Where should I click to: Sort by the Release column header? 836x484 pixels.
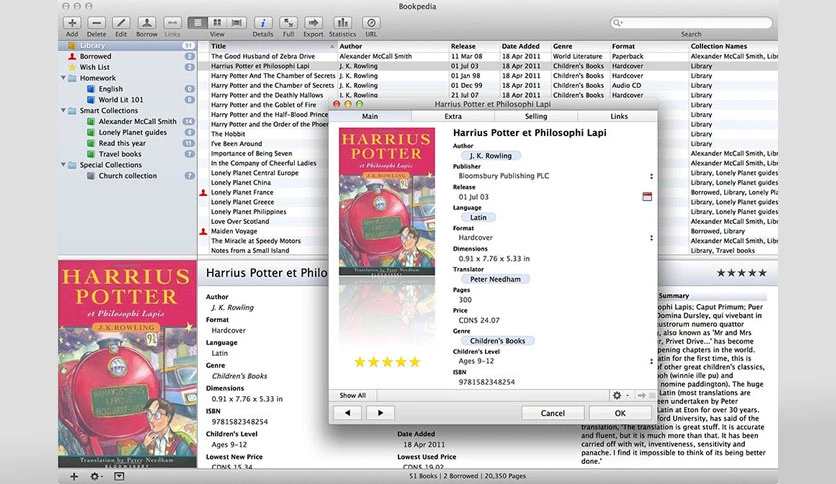[x=473, y=46]
